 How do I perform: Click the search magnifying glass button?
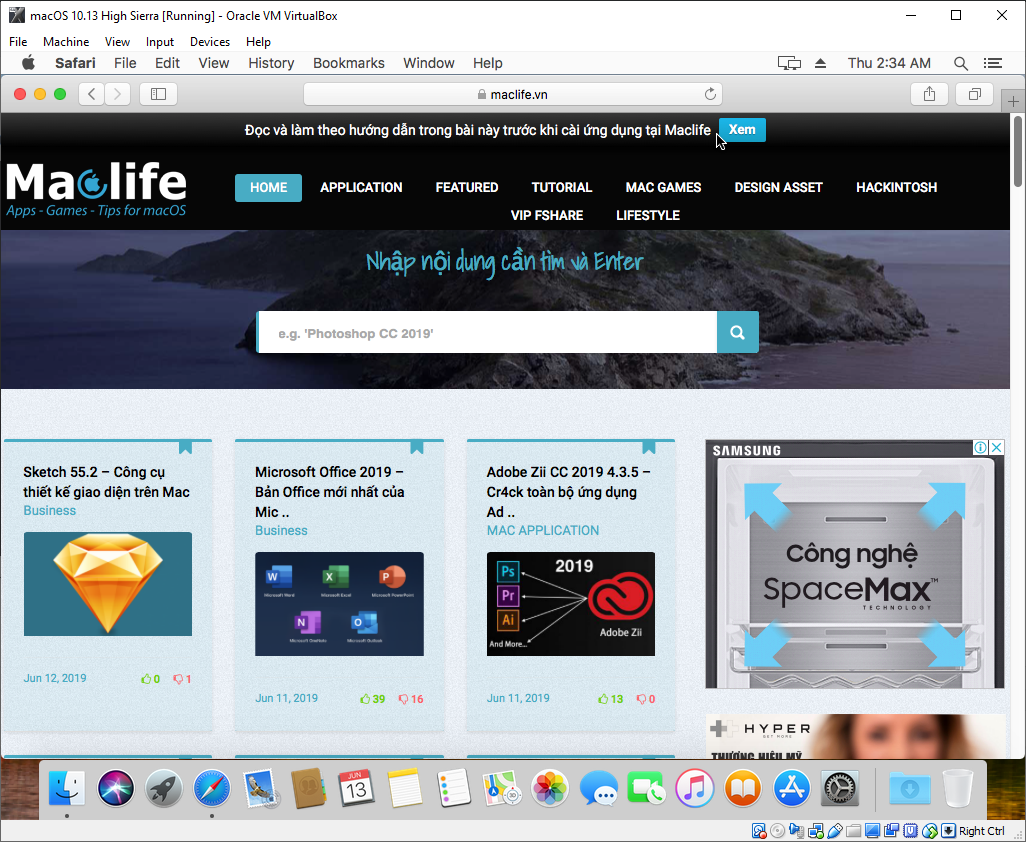[737, 331]
